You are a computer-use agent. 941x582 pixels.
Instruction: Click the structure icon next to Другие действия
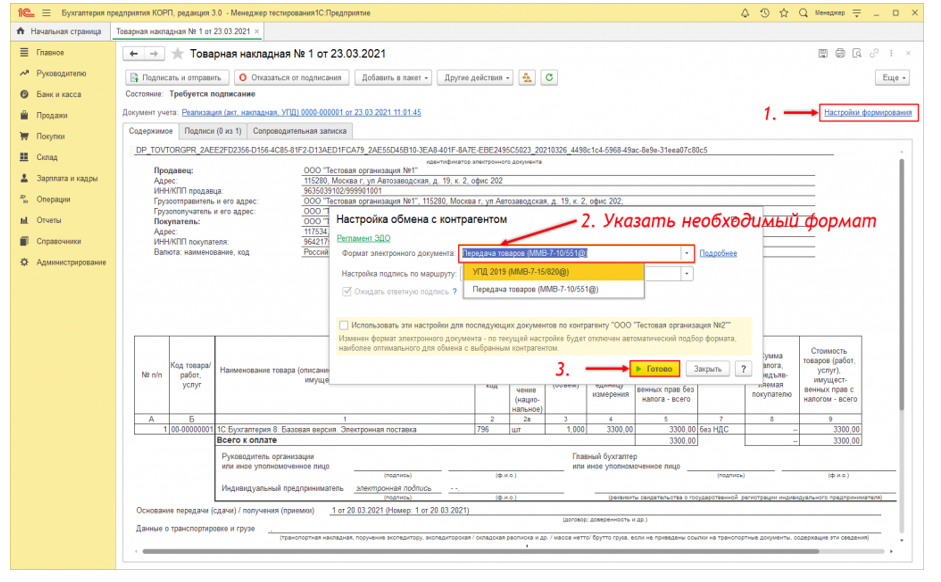(526, 77)
